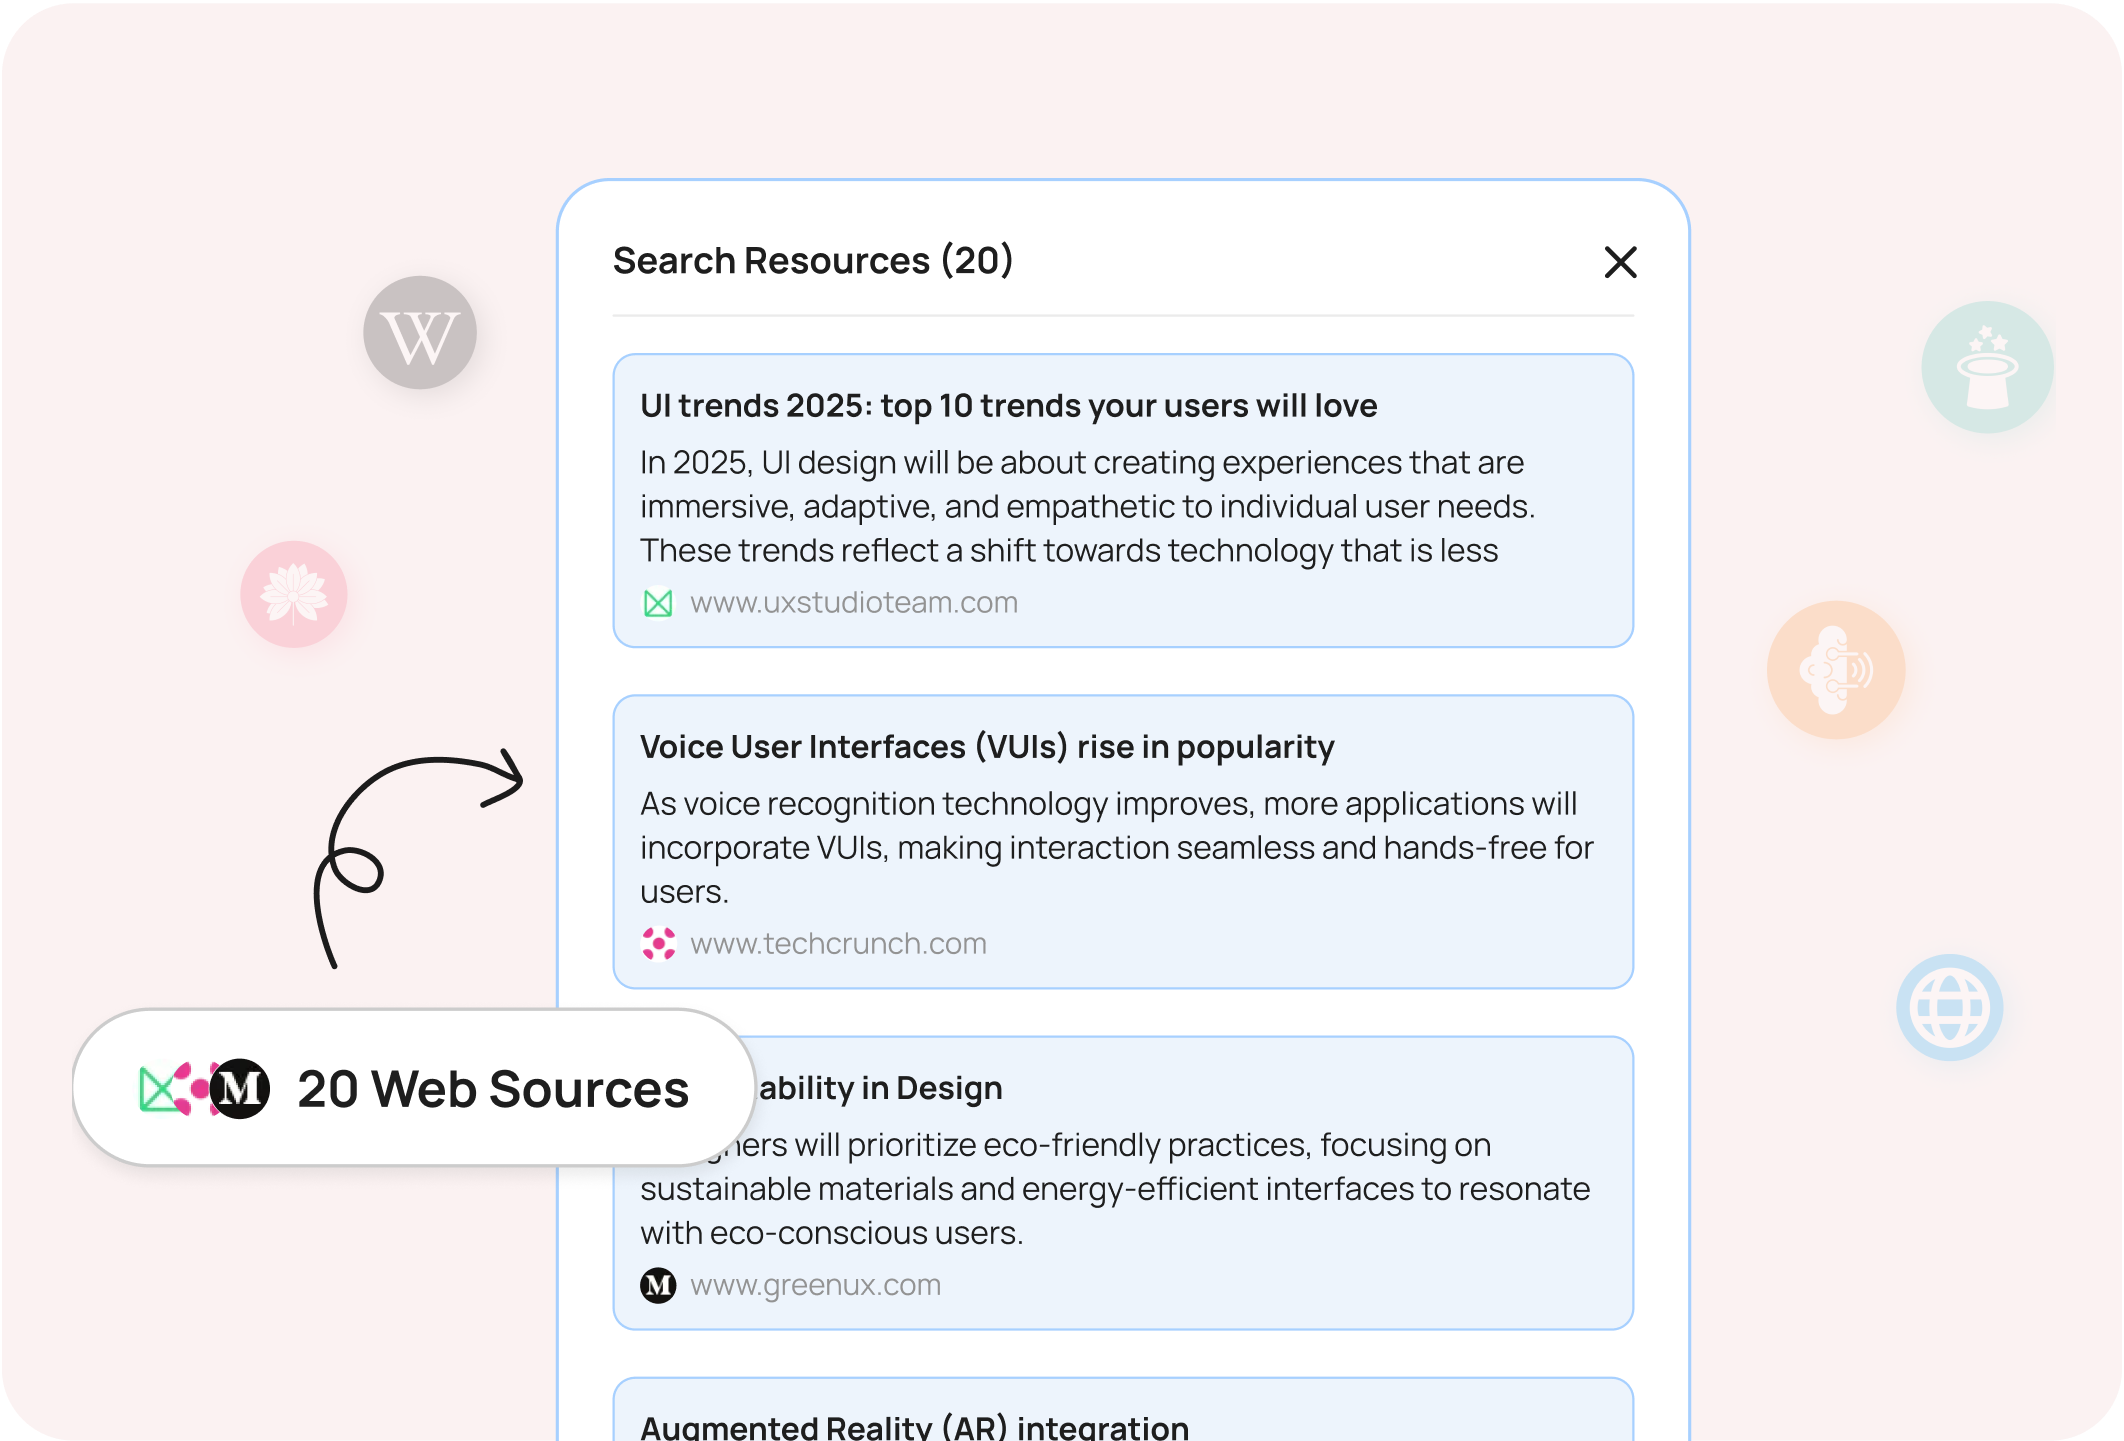Close the Search Resources panel
Screen dimensions: 2124x1441
pos(1620,262)
